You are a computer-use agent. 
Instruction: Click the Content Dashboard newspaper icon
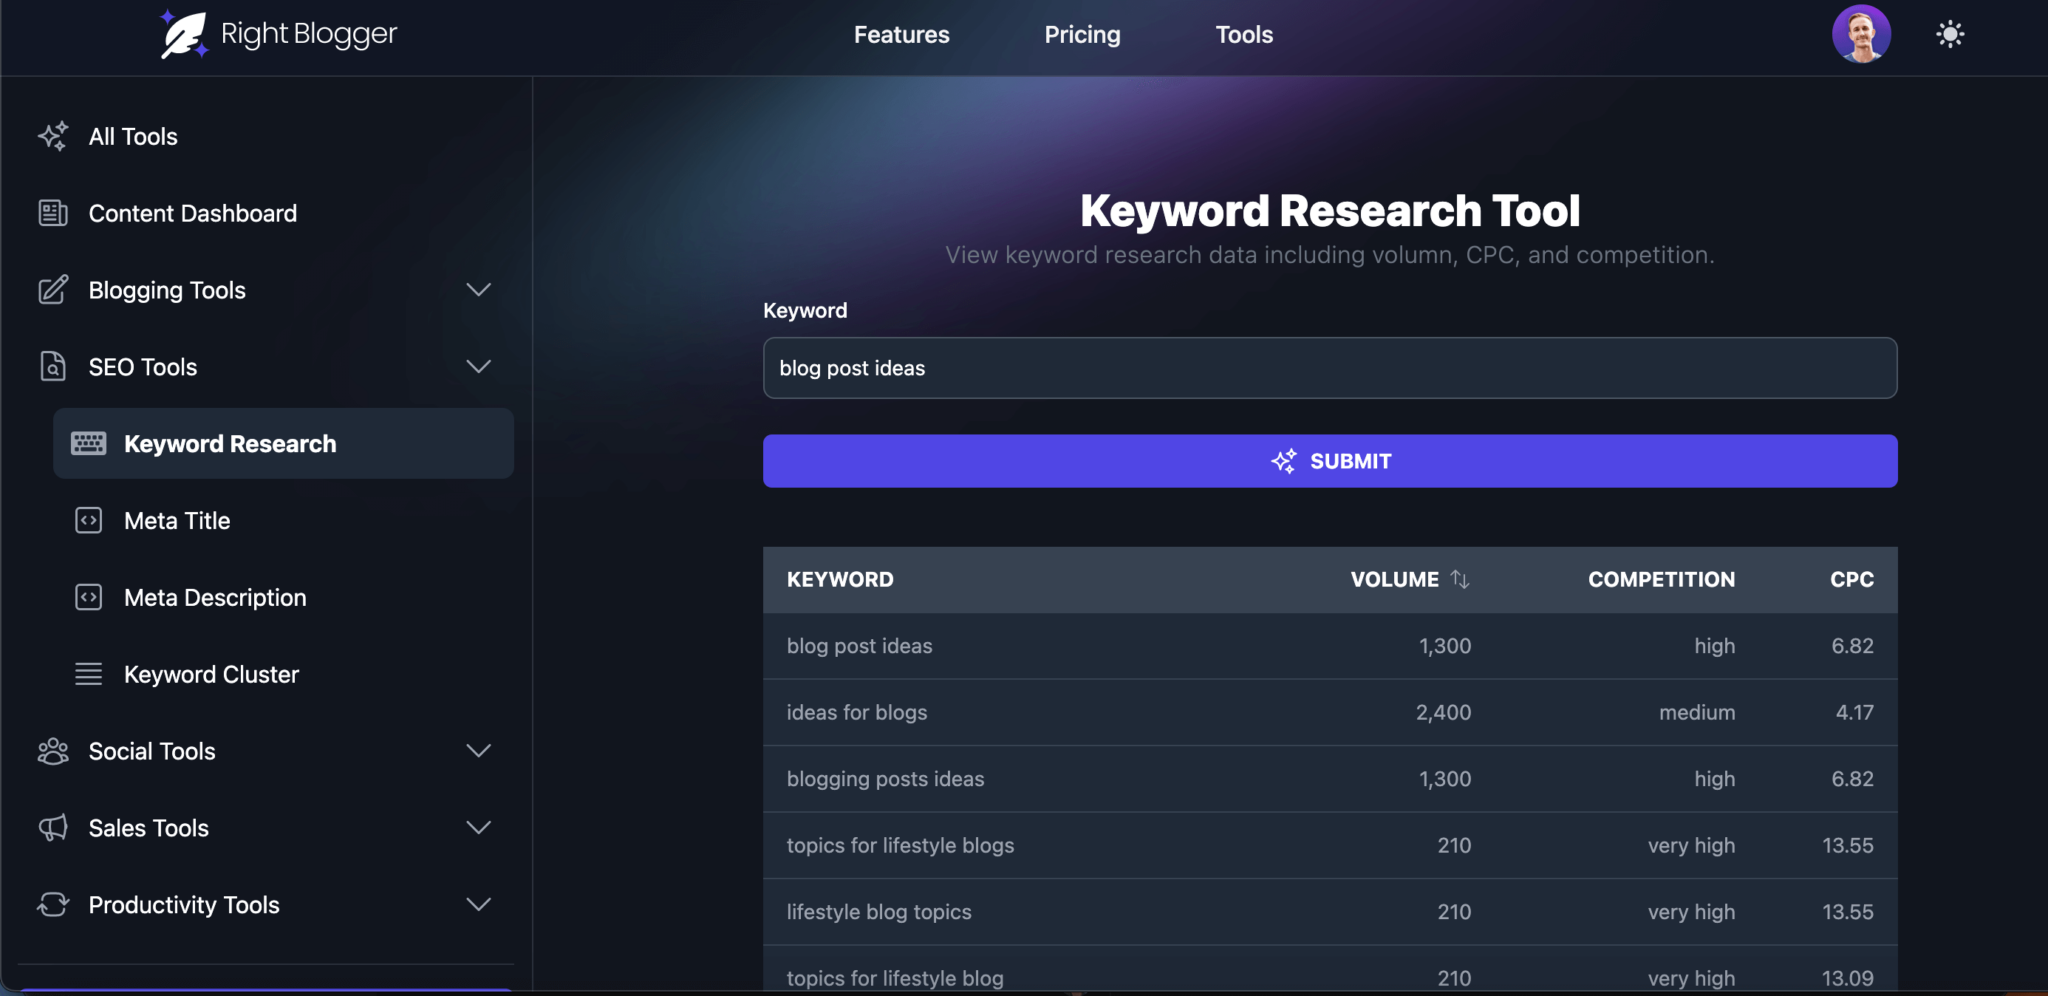point(53,213)
